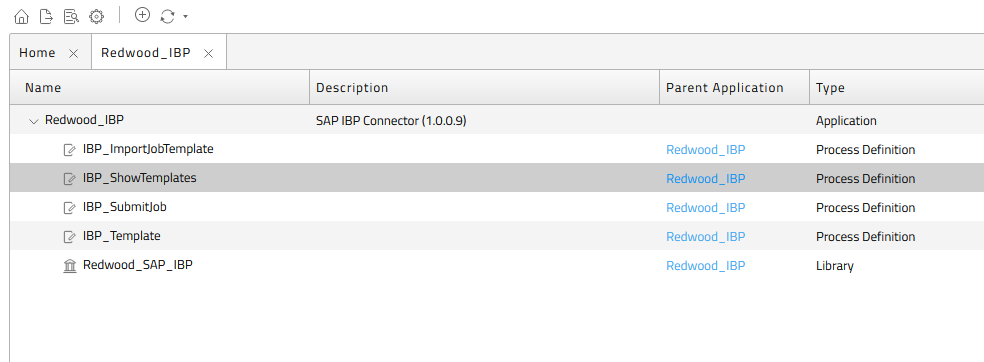Click 'Process Definition' in IBP_Template row
The height and width of the screenshot is (362, 984).
pos(865,237)
